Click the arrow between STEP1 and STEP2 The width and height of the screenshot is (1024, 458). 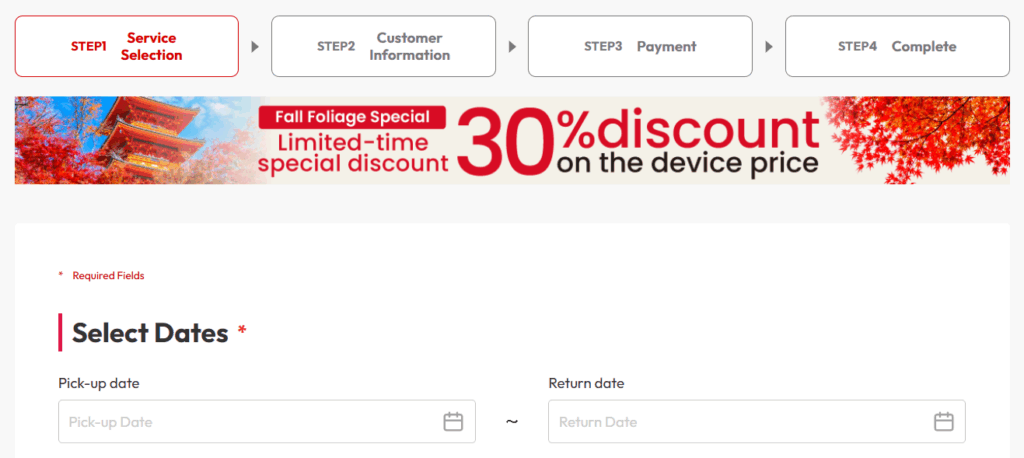[255, 46]
